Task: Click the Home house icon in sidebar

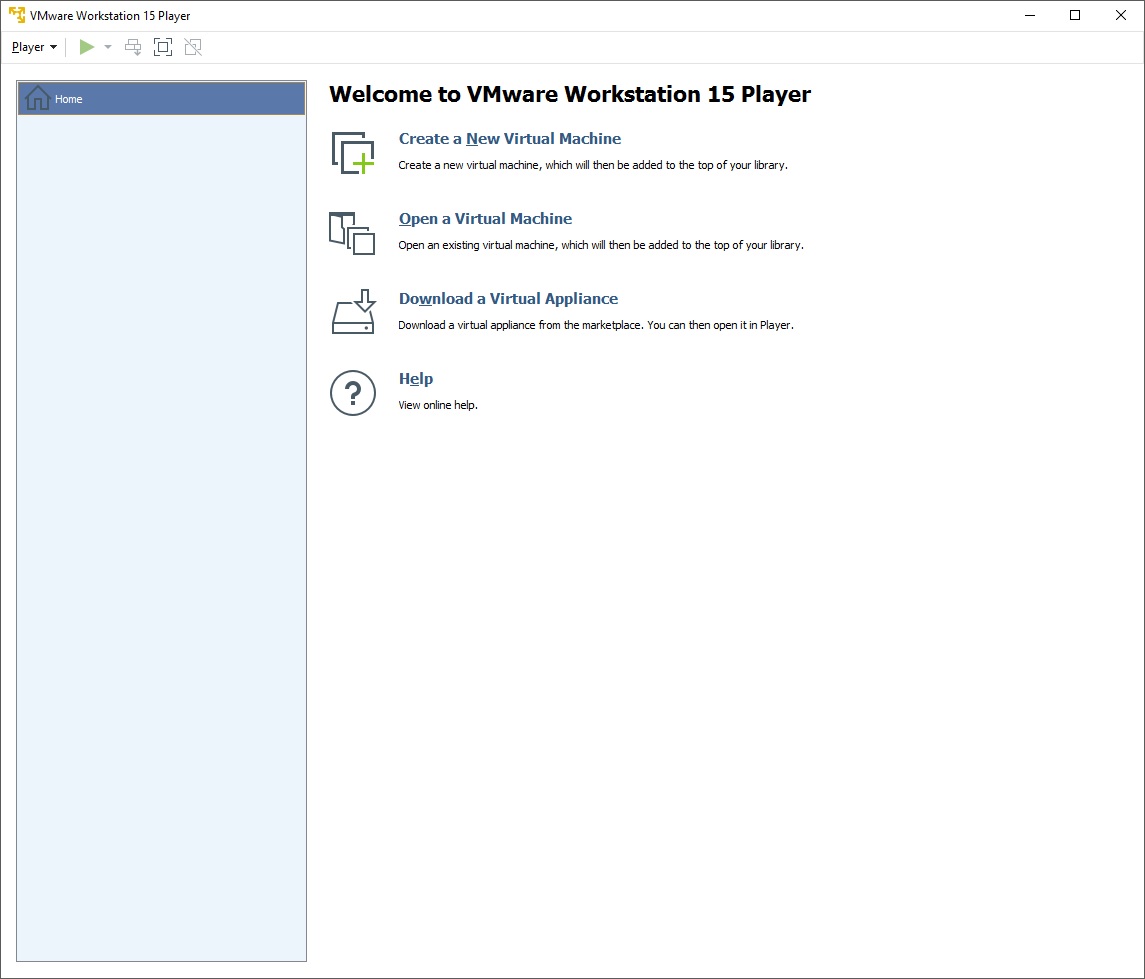Action: click(37, 98)
